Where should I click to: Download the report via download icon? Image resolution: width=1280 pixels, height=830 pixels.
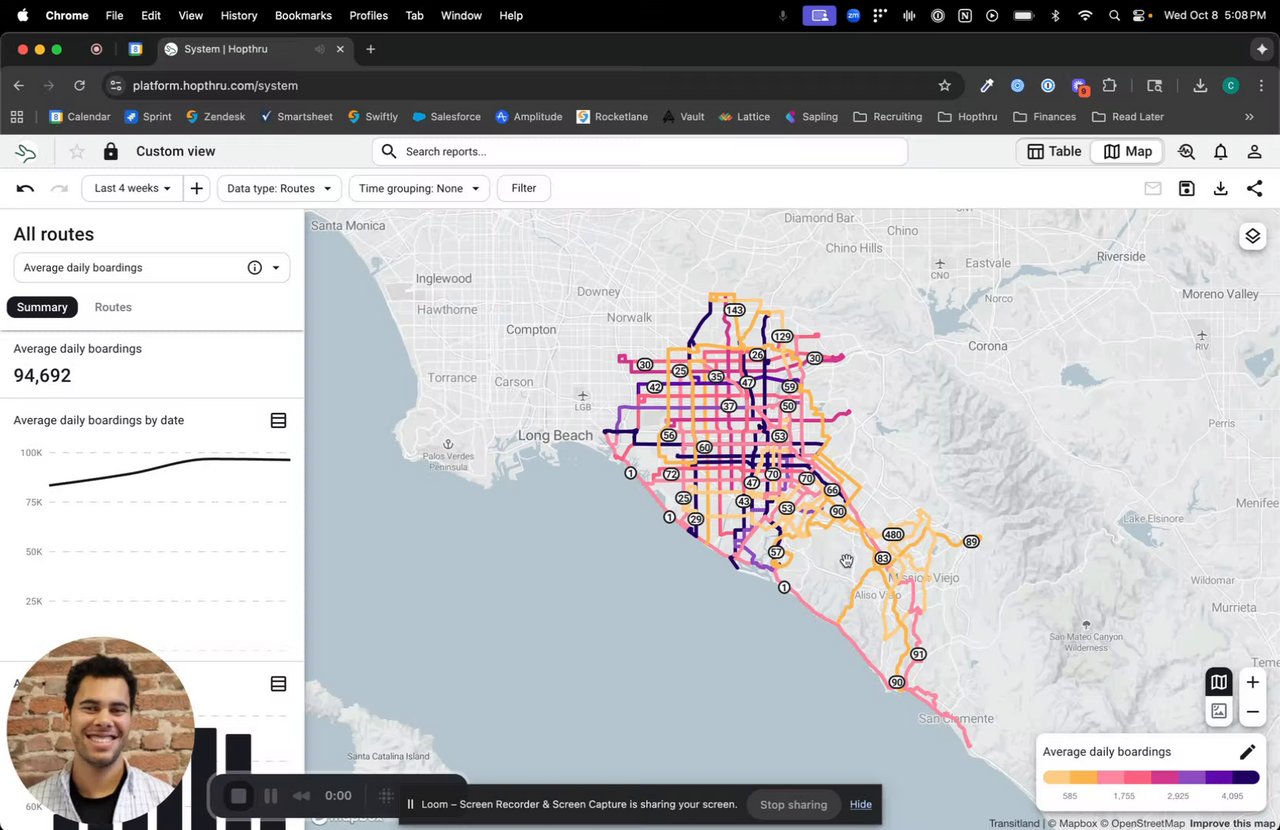[1220, 188]
